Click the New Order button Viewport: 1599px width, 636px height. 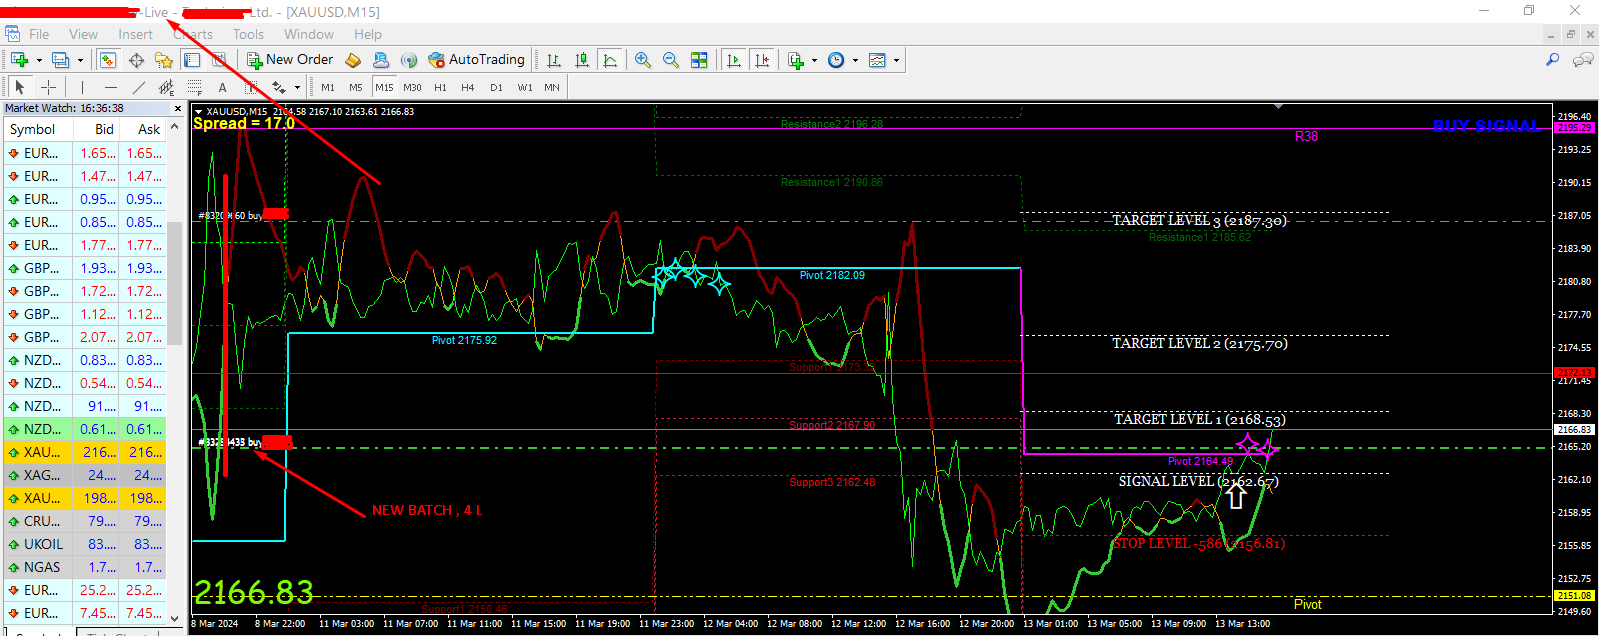click(x=290, y=60)
